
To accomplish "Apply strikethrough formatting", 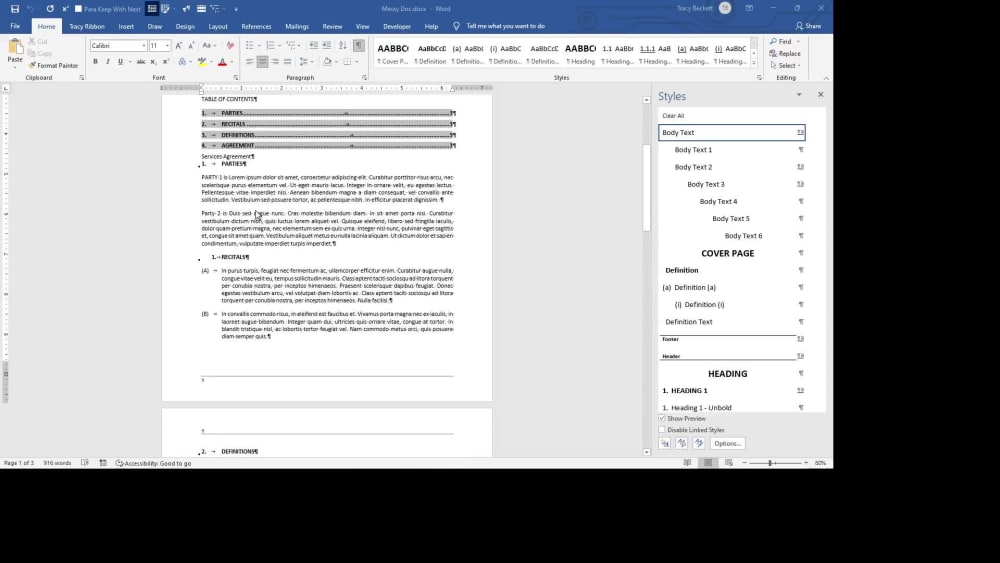I will [140, 62].
